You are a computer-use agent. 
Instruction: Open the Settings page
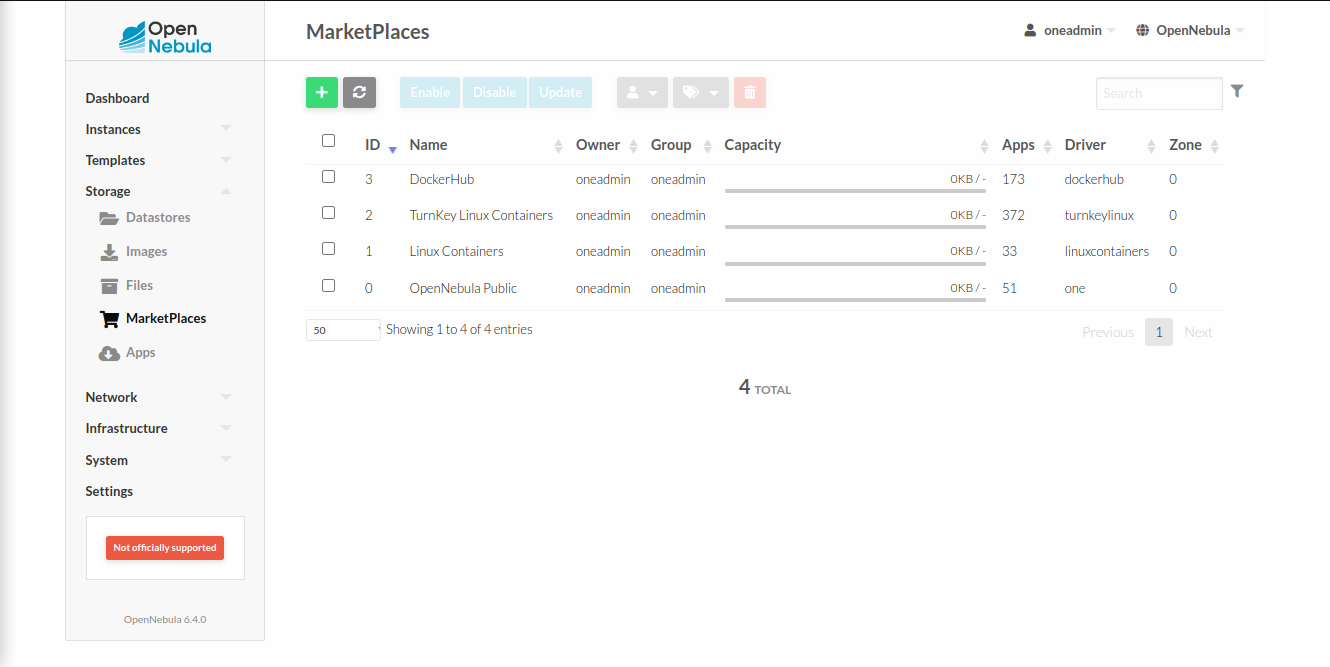pyautogui.click(x=109, y=491)
